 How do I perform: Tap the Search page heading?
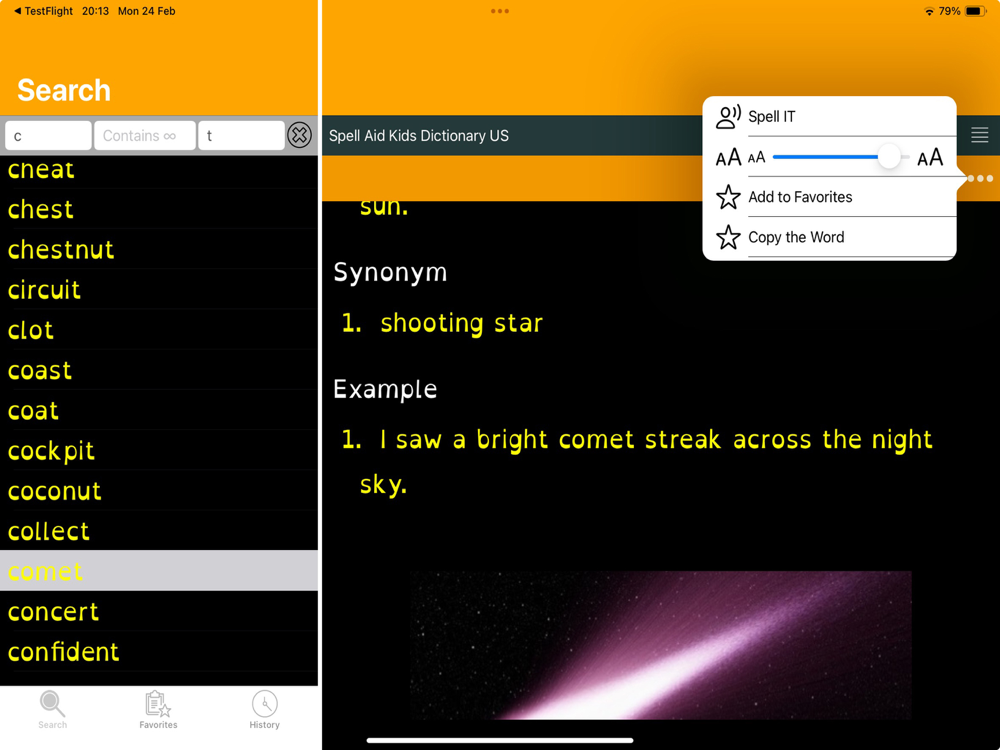tap(64, 90)
